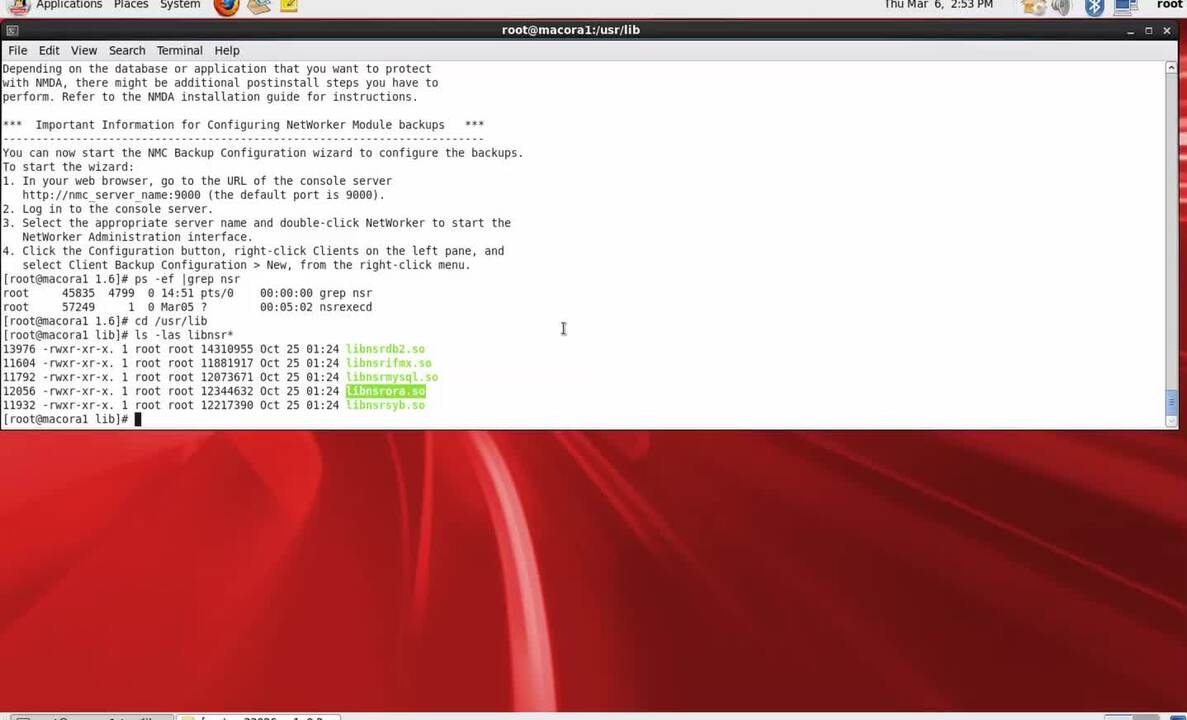
Task: Click the libnsrsyb.so file name
Action: coord(385,405)
